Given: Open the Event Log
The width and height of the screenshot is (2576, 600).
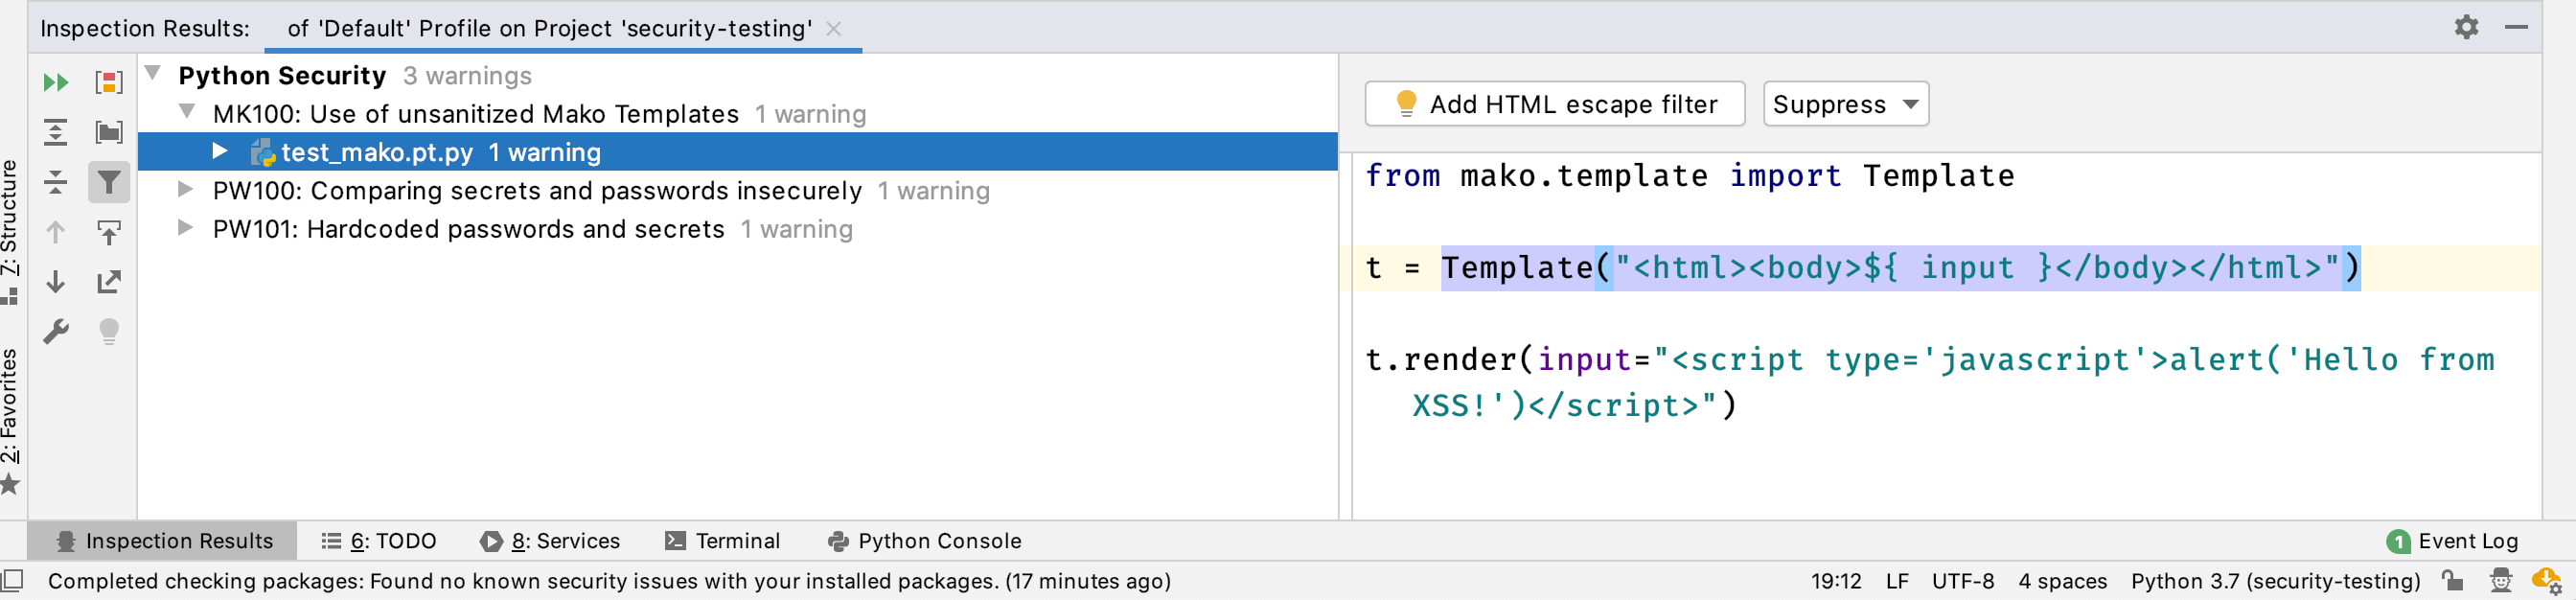Looking at the screenshot, I should [2452, 541].
